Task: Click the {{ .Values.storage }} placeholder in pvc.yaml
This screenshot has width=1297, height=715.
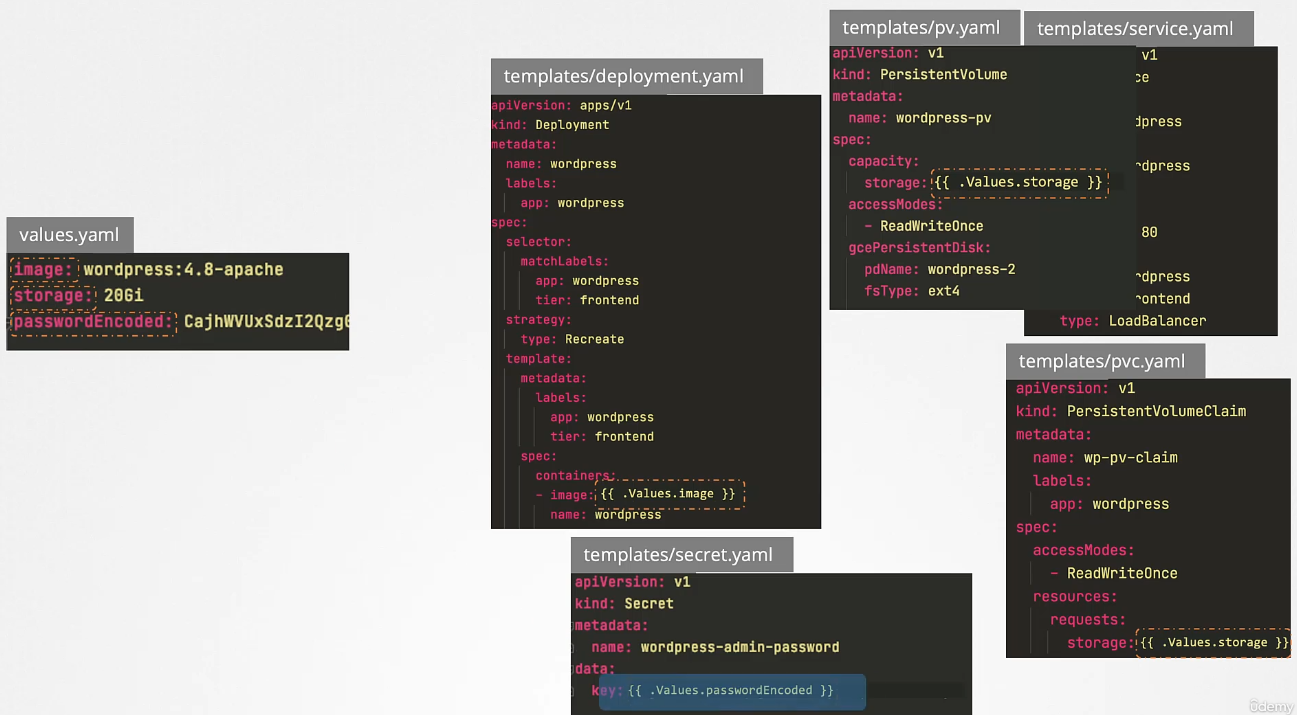Action: [1214, 643]
